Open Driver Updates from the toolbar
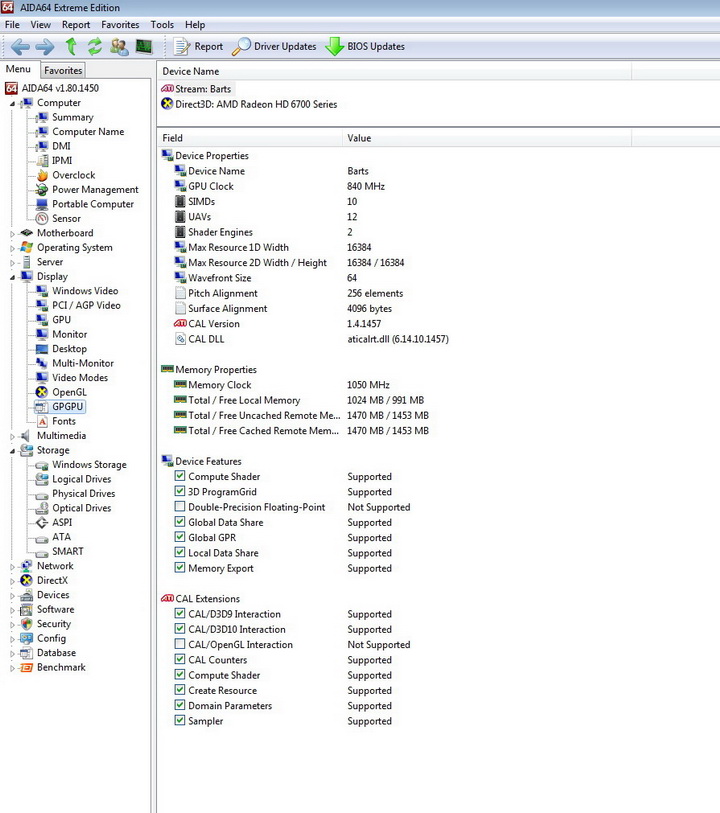This screenshot has width=720, height=813. tap(274, 47)
